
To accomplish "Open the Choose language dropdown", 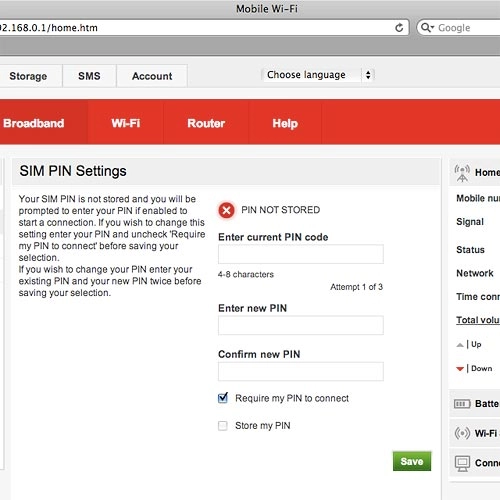I will (318, 75).
